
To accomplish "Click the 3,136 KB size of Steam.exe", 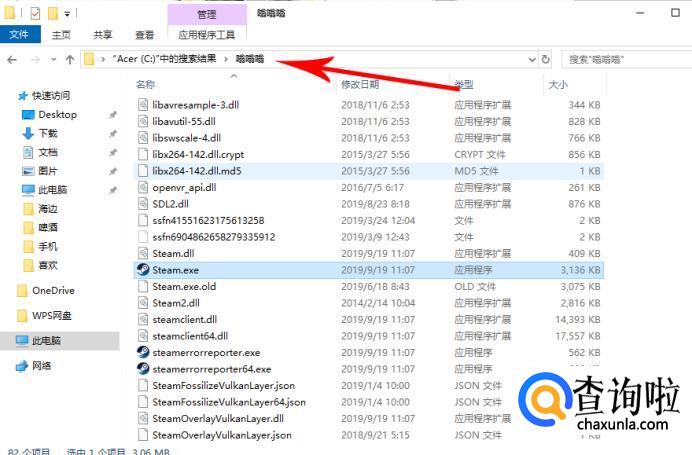I will point(580,270).
